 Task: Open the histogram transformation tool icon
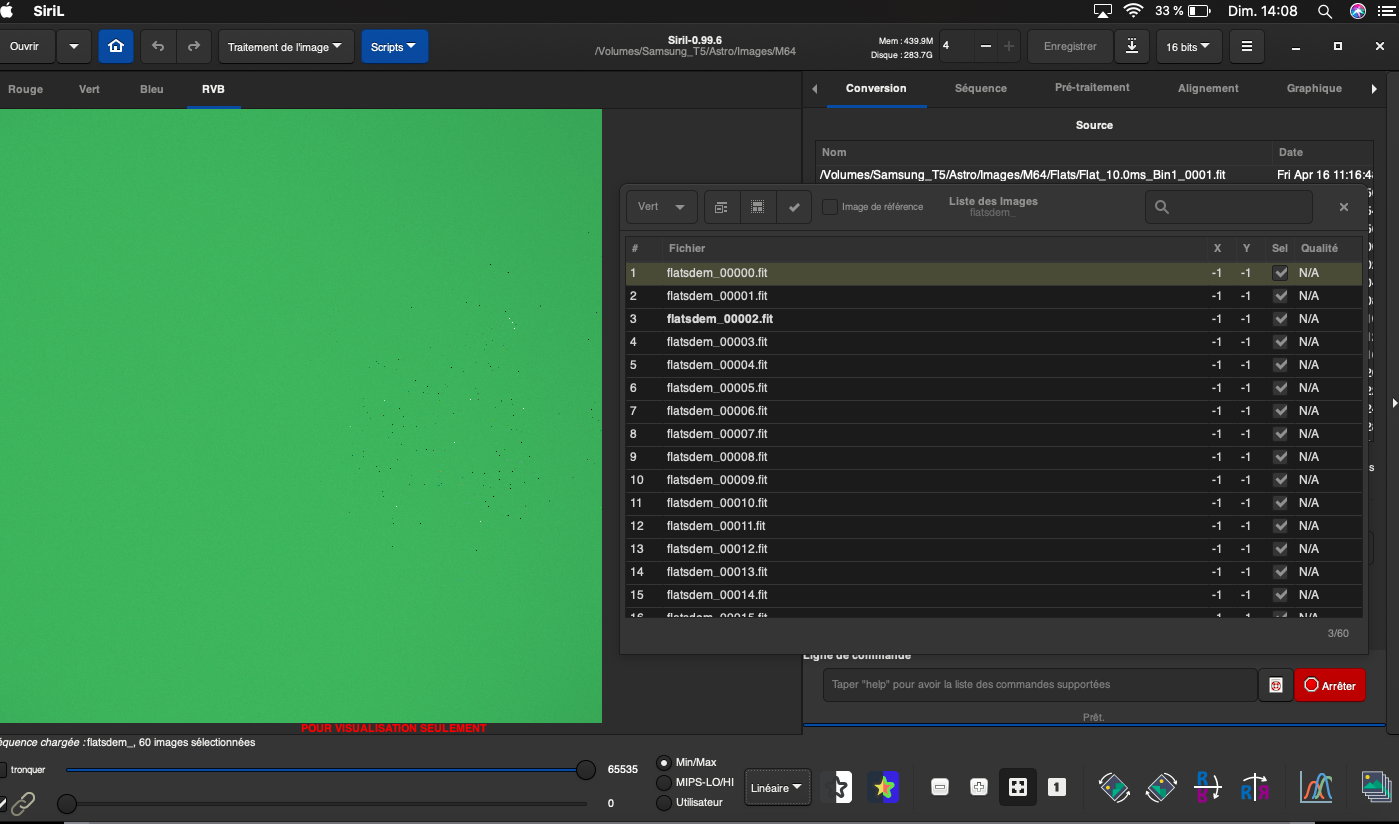pyautogui.click(x=1316, y=787)
